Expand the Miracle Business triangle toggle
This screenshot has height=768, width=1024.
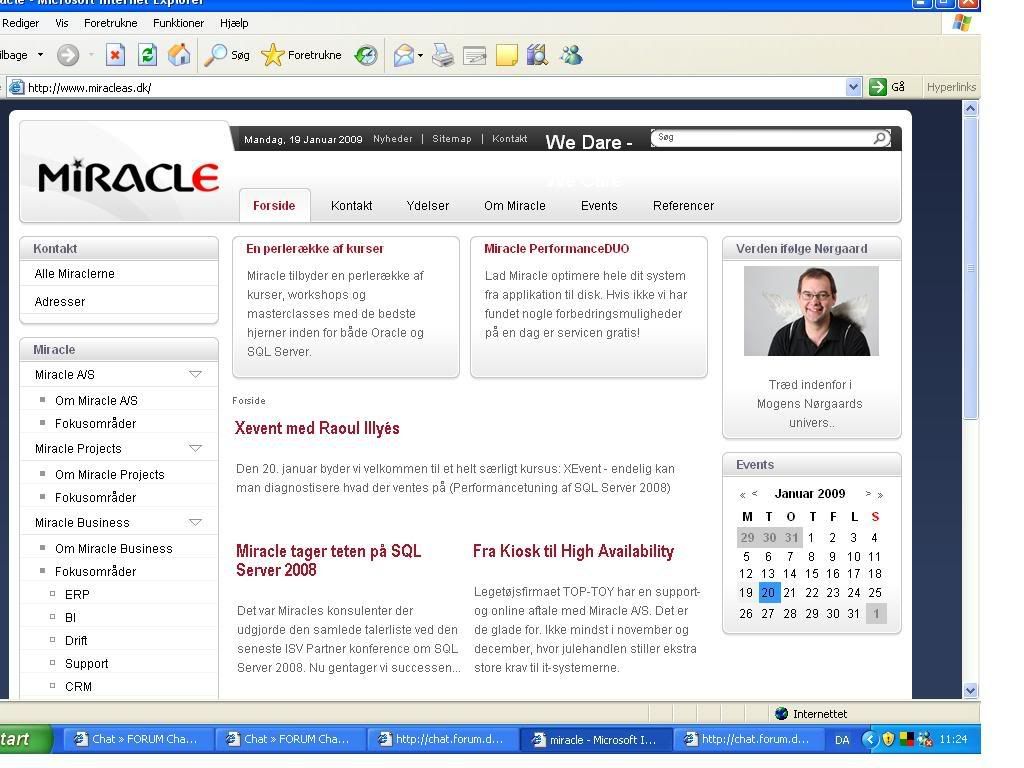coord(195,522)
